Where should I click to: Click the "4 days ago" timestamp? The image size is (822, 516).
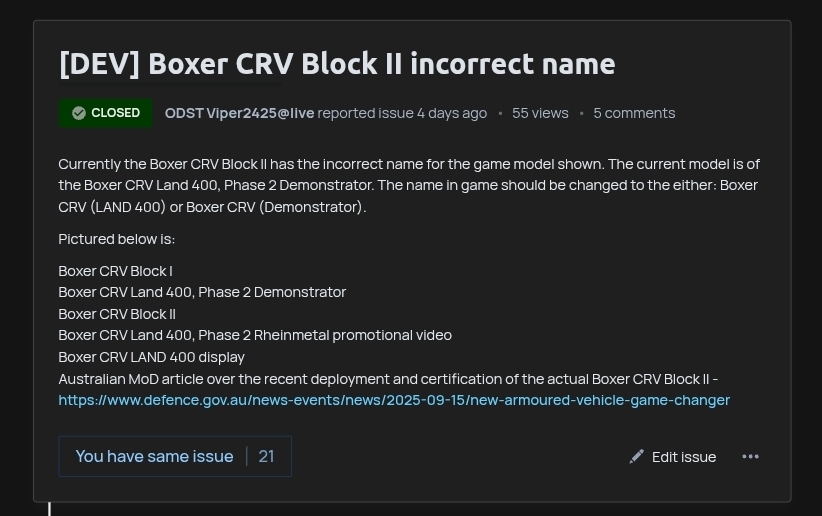[452, 113]
